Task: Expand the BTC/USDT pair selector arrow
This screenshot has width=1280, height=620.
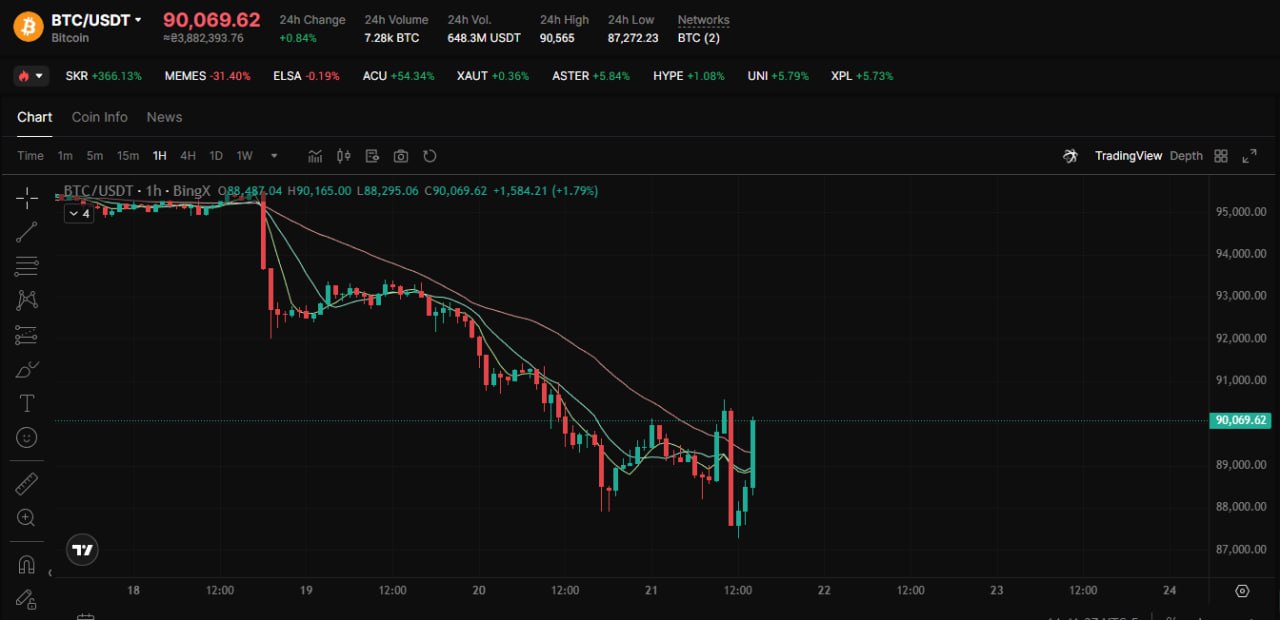Action: 138,20
